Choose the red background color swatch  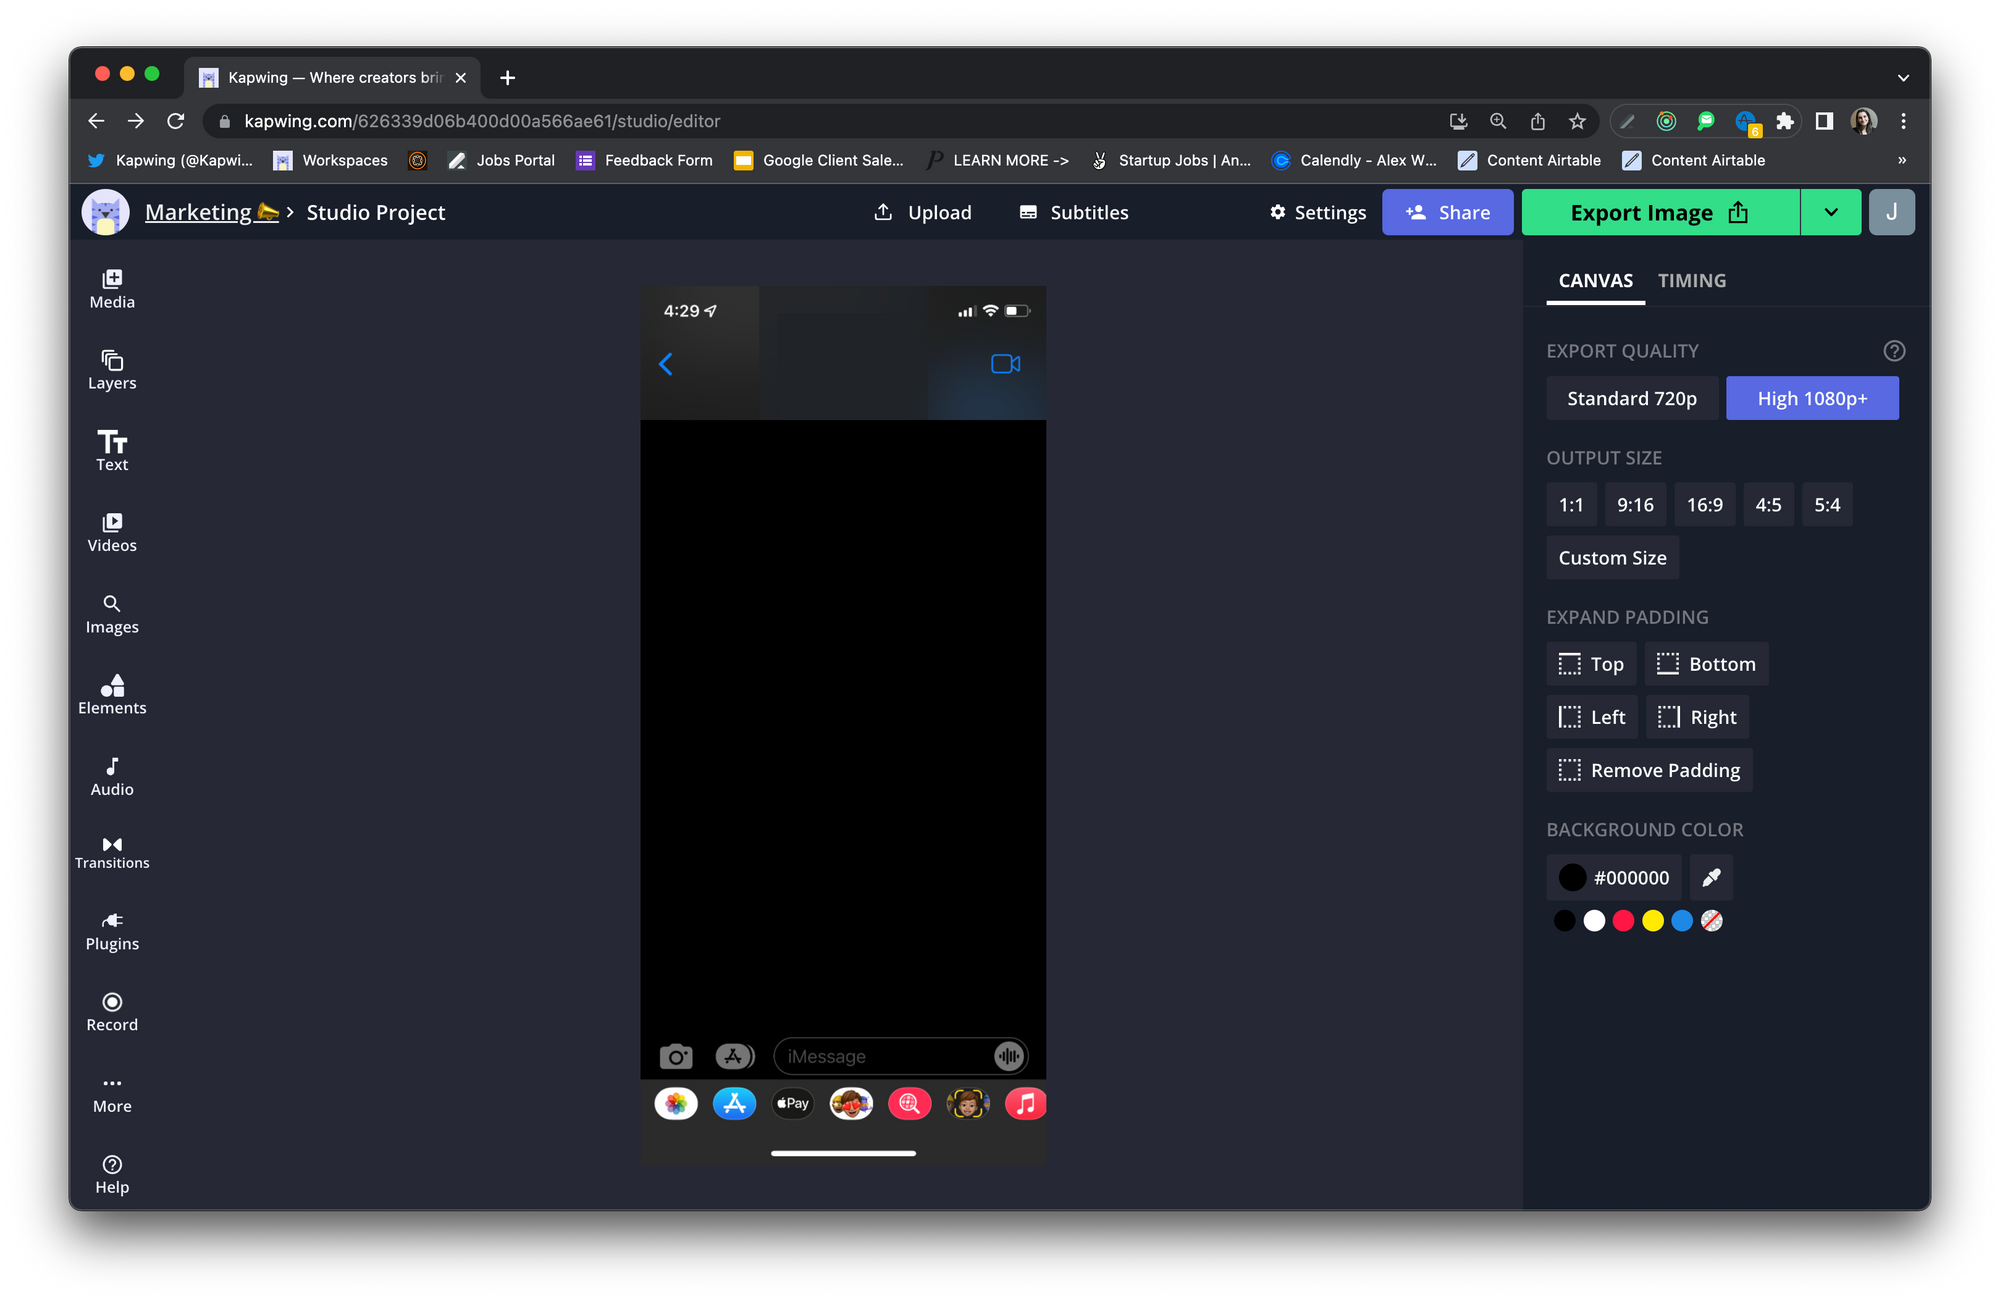(1623, 921)
